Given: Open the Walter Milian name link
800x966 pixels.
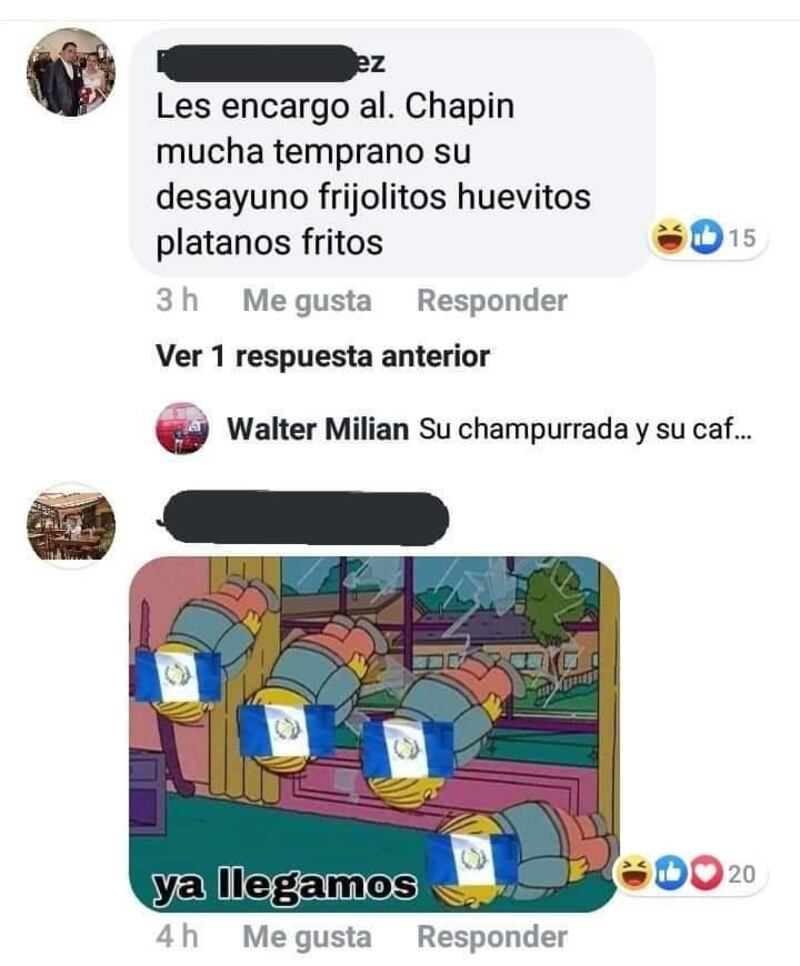Looking at the screenshot, I should (x=318, y=429).
